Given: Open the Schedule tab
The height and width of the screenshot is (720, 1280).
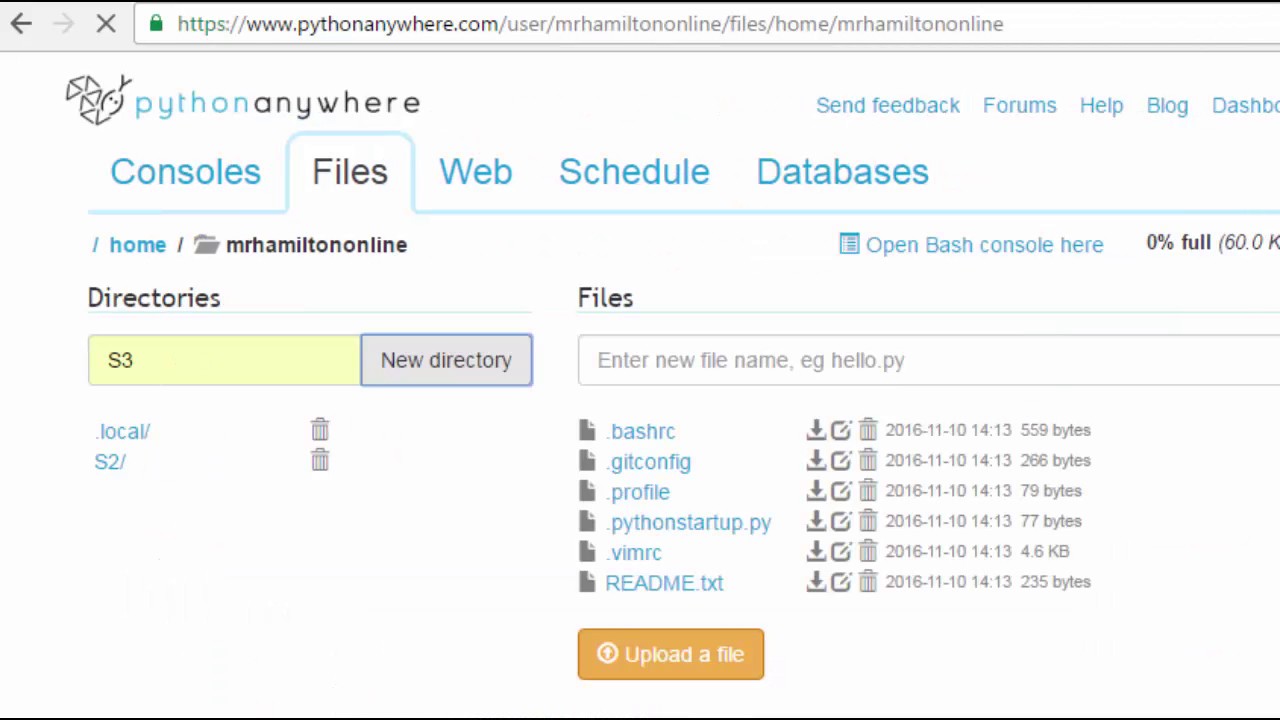Looking at the screenshot, I should click(634, 172).
